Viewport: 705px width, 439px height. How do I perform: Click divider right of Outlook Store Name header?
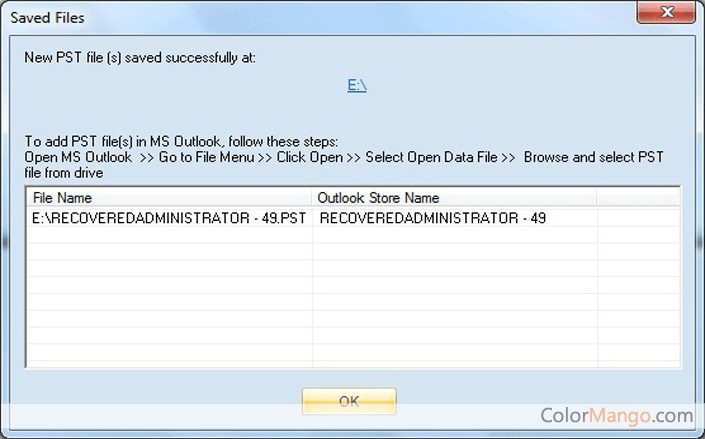596,198
